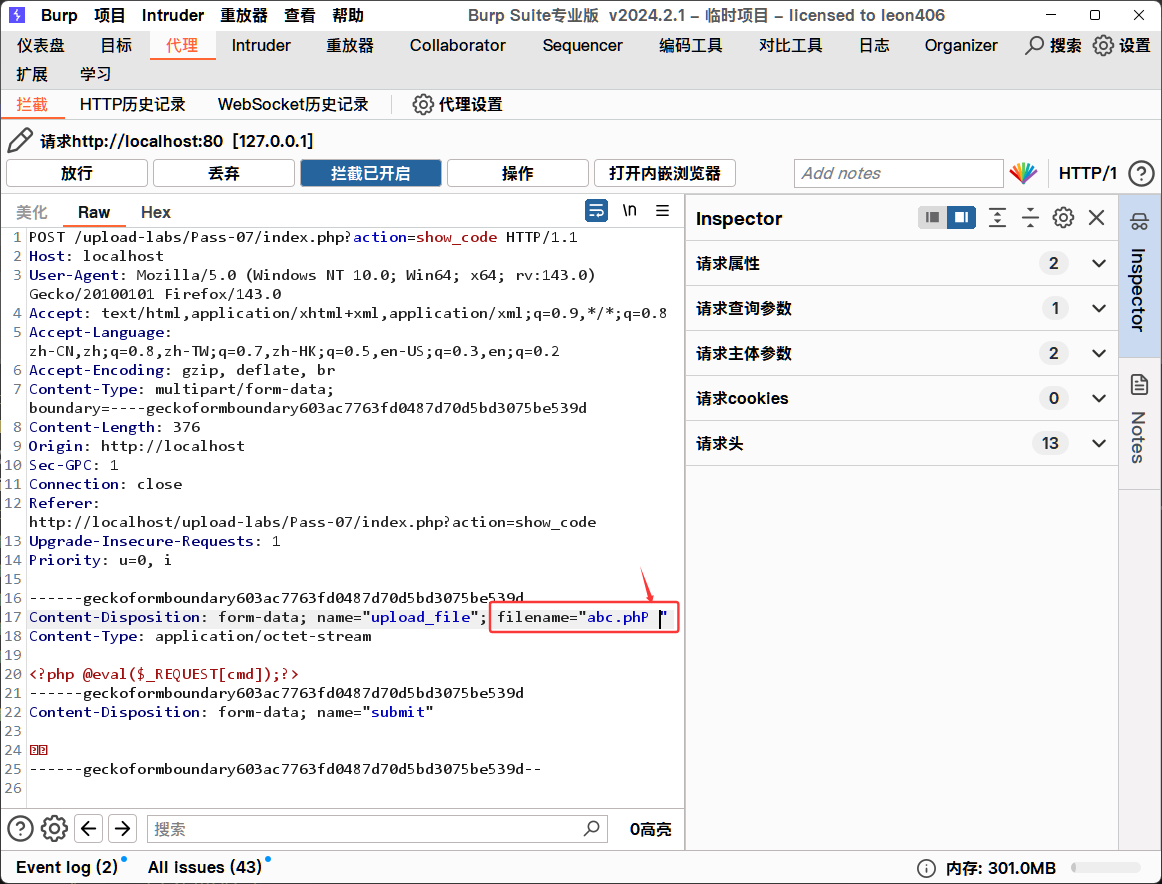Open the 项目 menu
The height and width of the screenshot is (884, 1162).
tap(110, 15)
